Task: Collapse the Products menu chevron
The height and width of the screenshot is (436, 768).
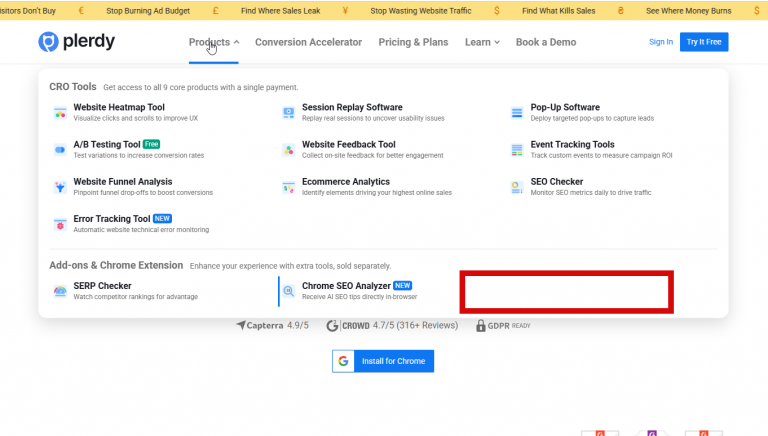Action: point(237,42)
